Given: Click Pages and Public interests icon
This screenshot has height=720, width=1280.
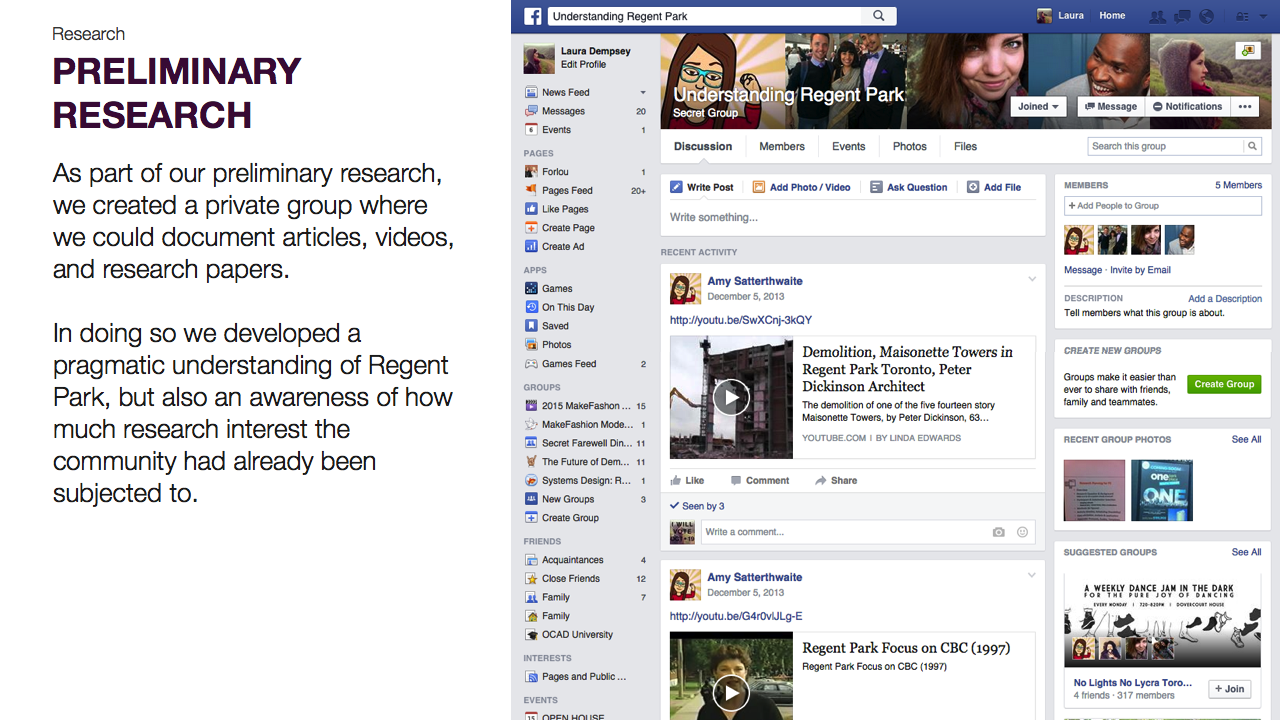Looking at the screenshot, I should (x=531, y=677).
